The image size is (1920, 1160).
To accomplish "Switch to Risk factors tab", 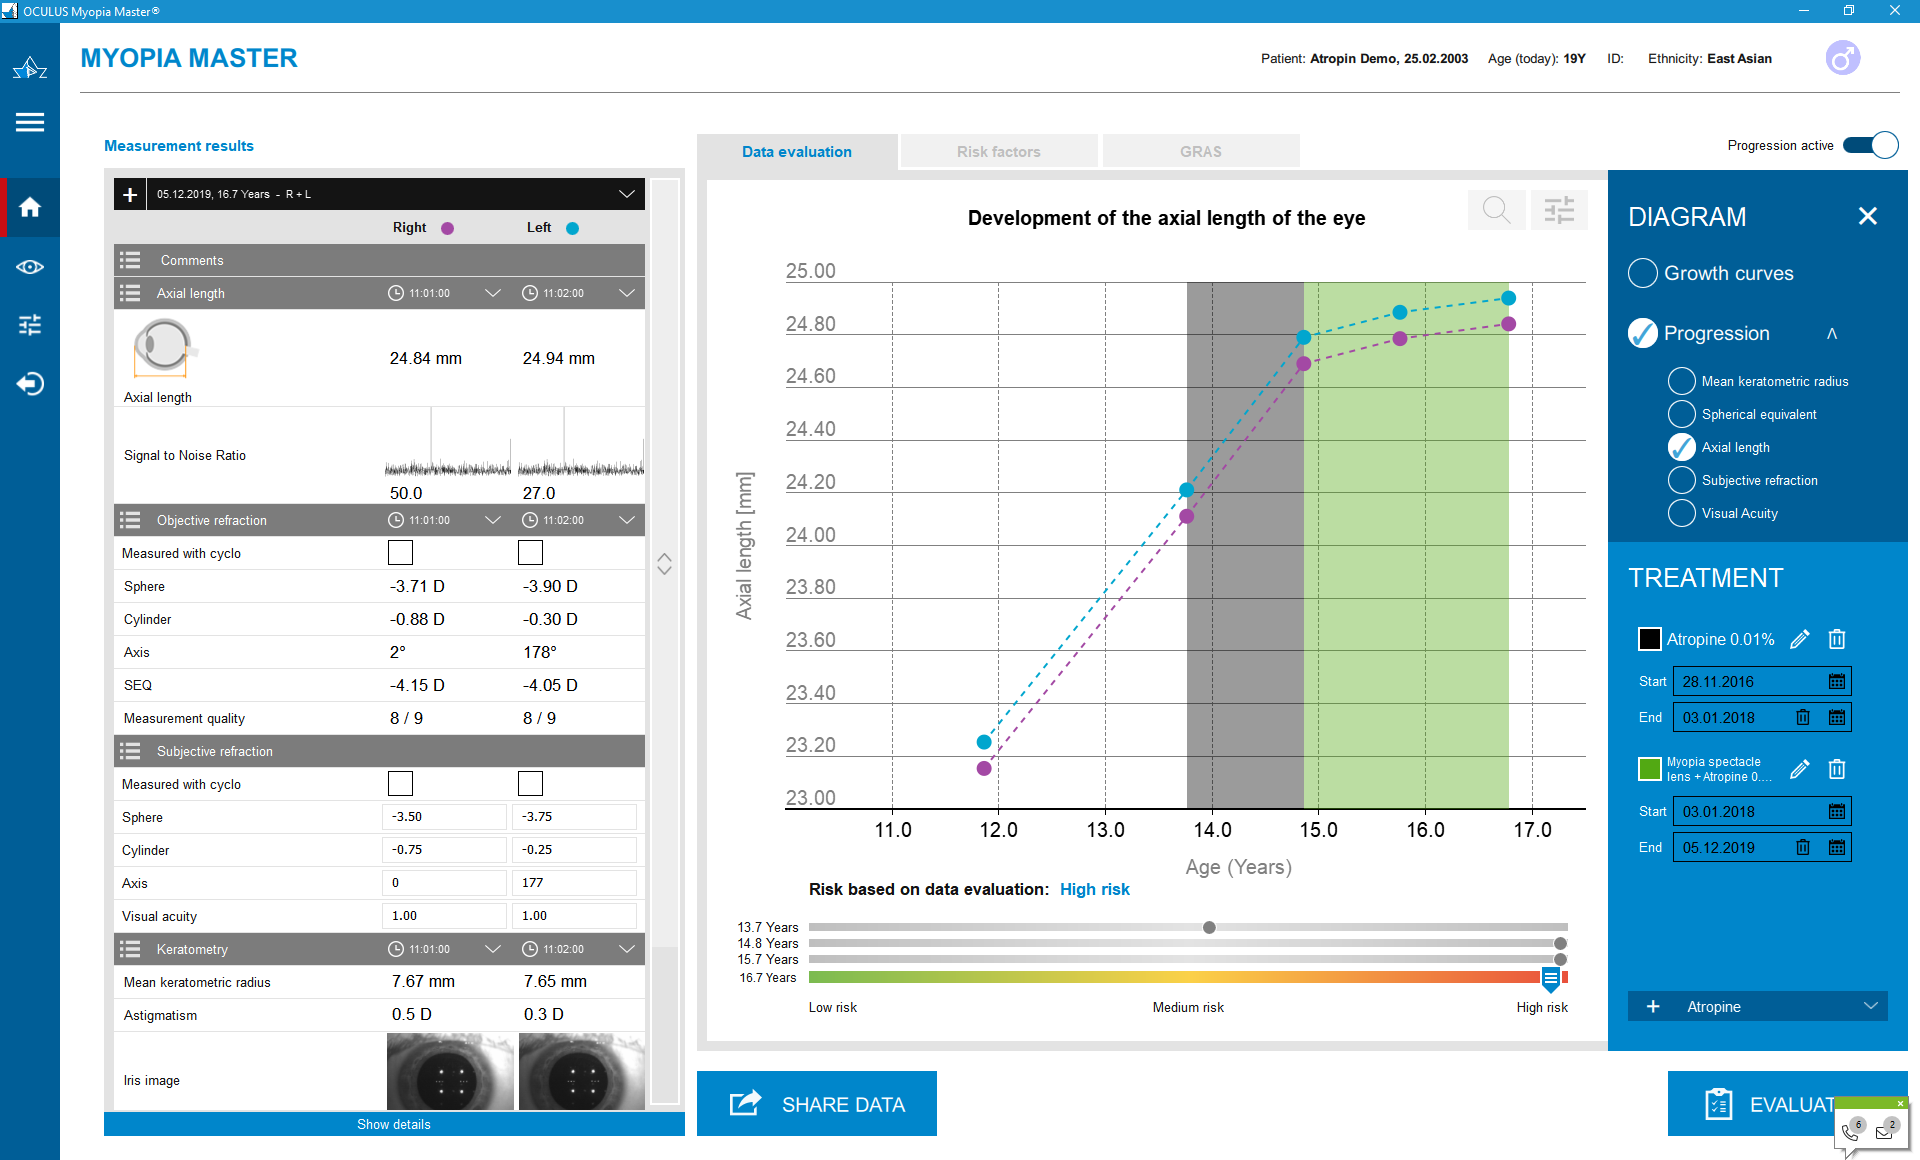I will coord(999,152).
